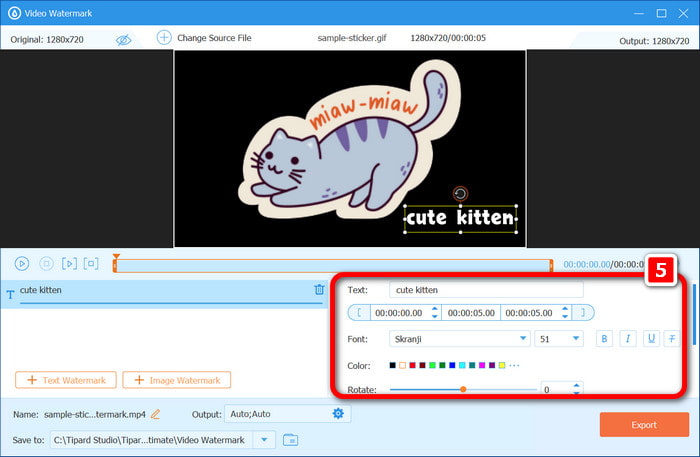Click the timeline end handle
700x457 pixels.
point(551,266)
